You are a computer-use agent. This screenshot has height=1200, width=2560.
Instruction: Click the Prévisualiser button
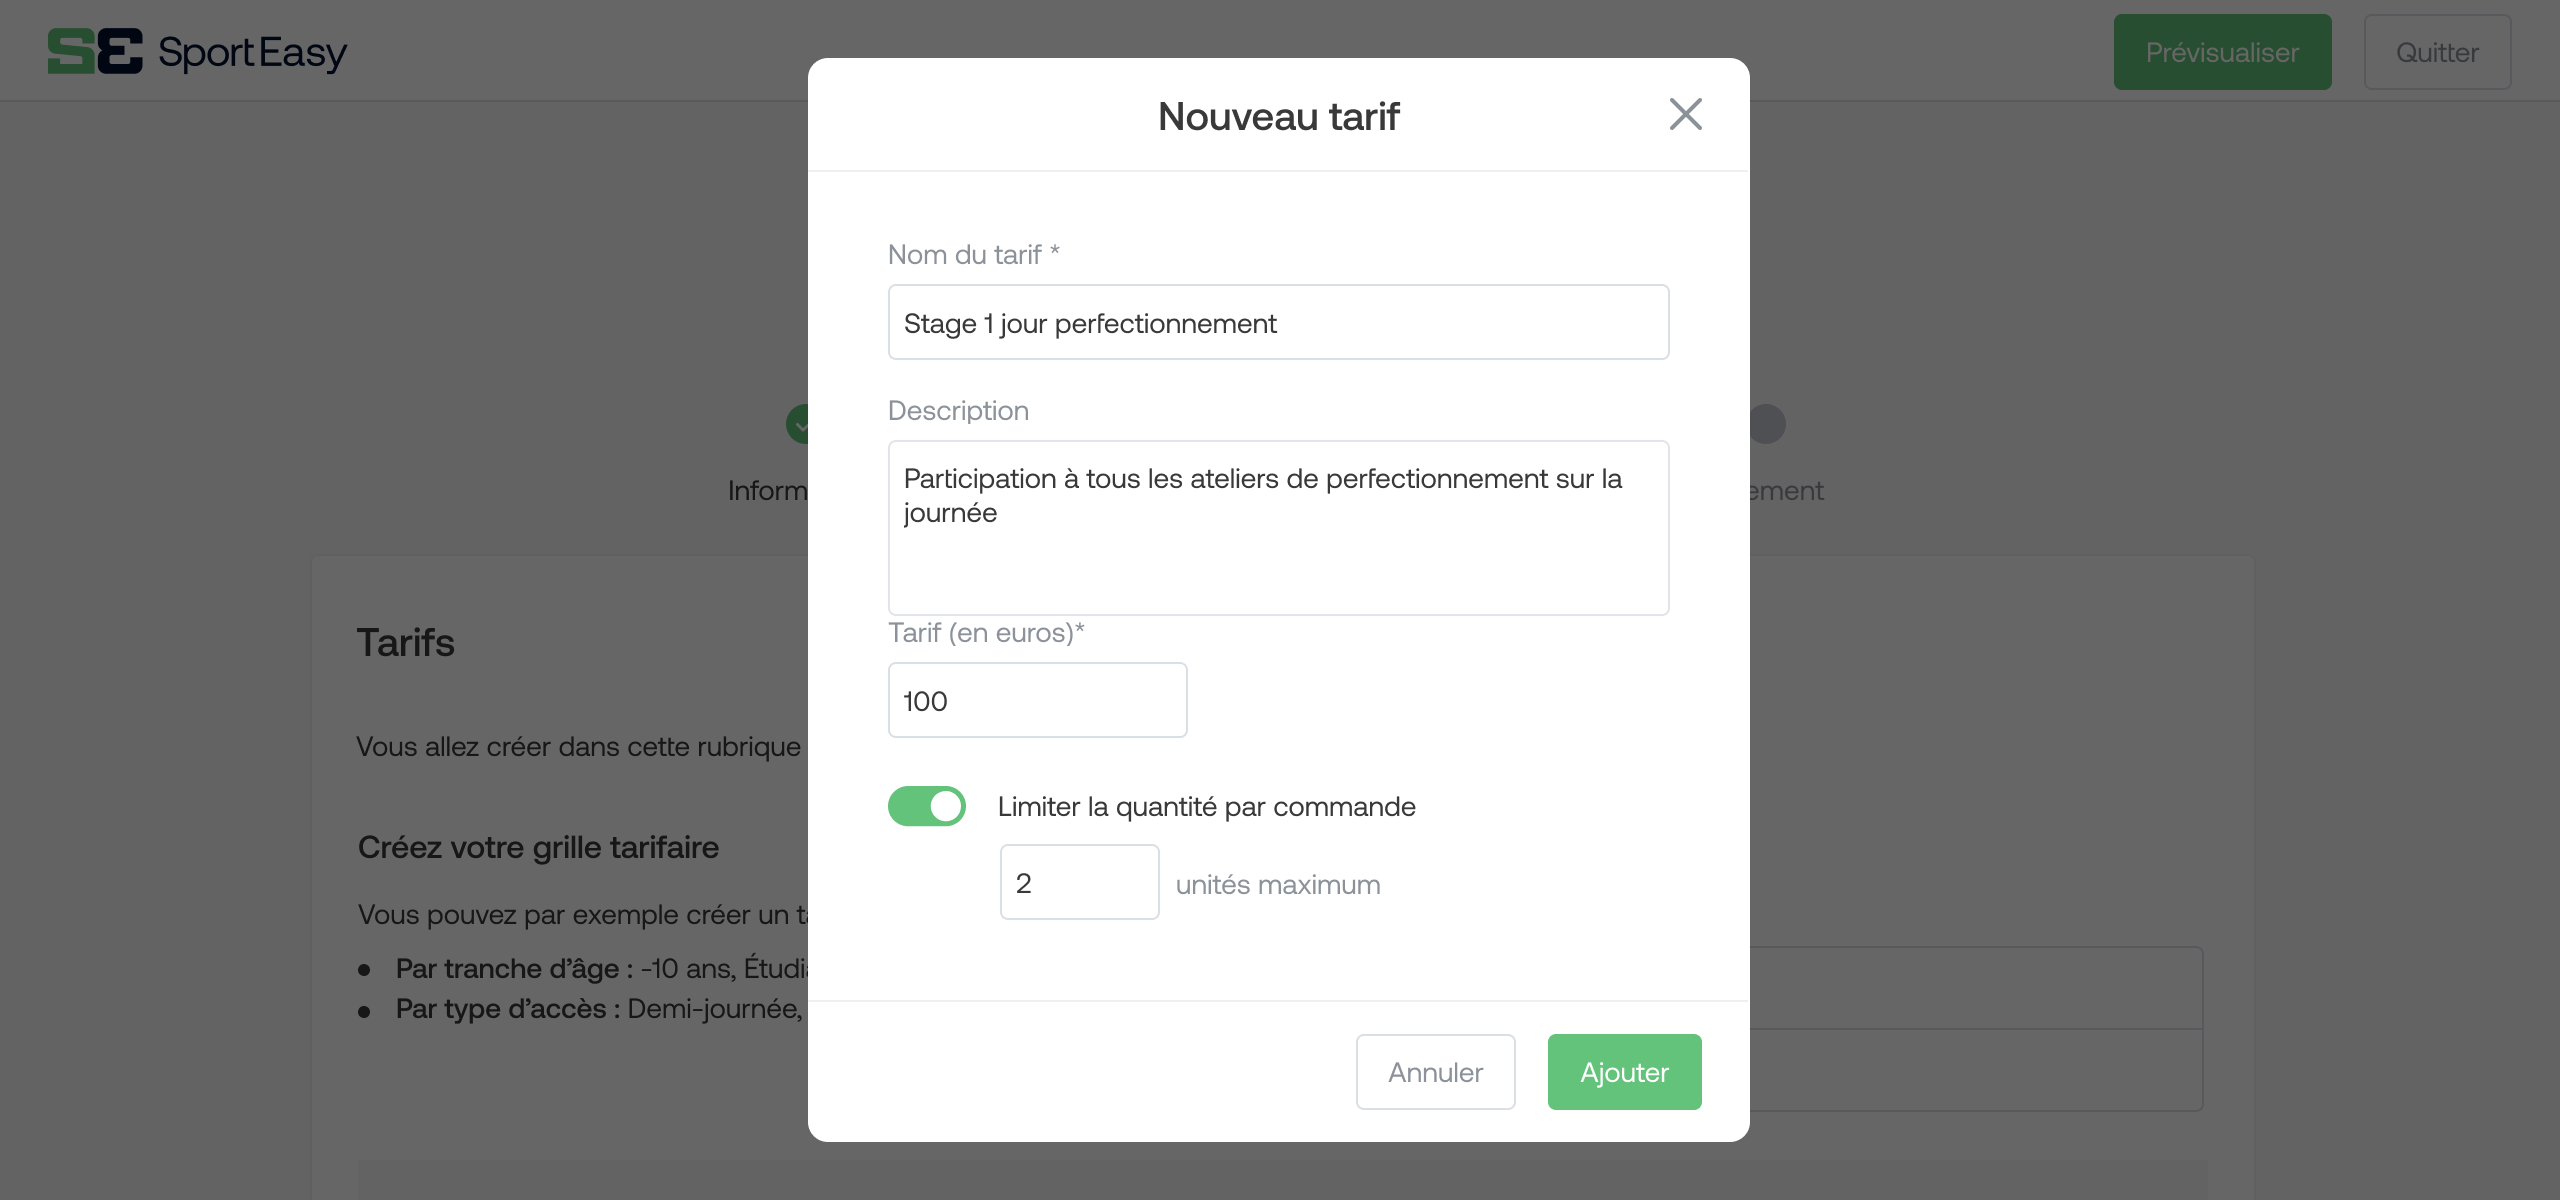pyautogui.click(x=2222, y=52)
